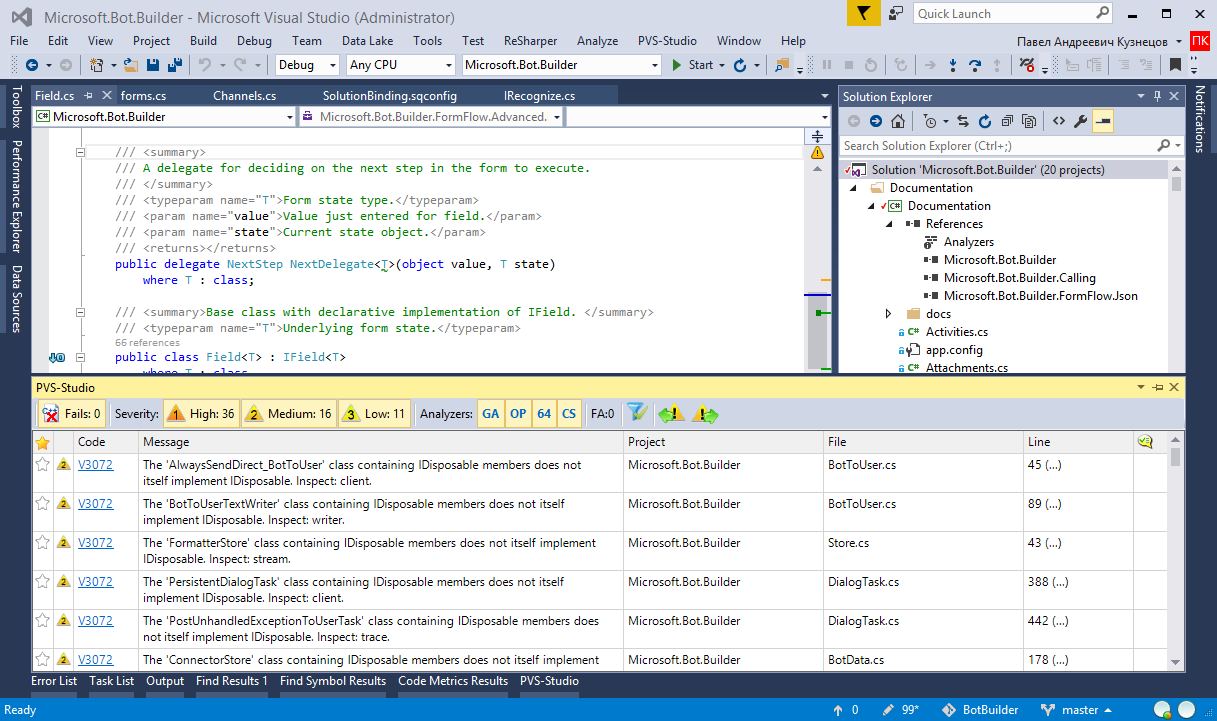
Task: Click the Save All toolbar icon
Action: click(175, 65)
